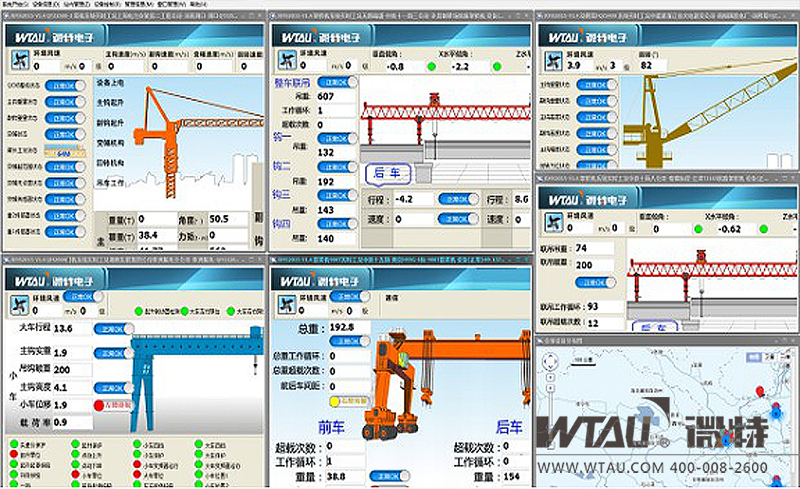Toggle the 钩二 status switch
The width and height of the screenshot is (800, 489).
(x=333, y=167)
